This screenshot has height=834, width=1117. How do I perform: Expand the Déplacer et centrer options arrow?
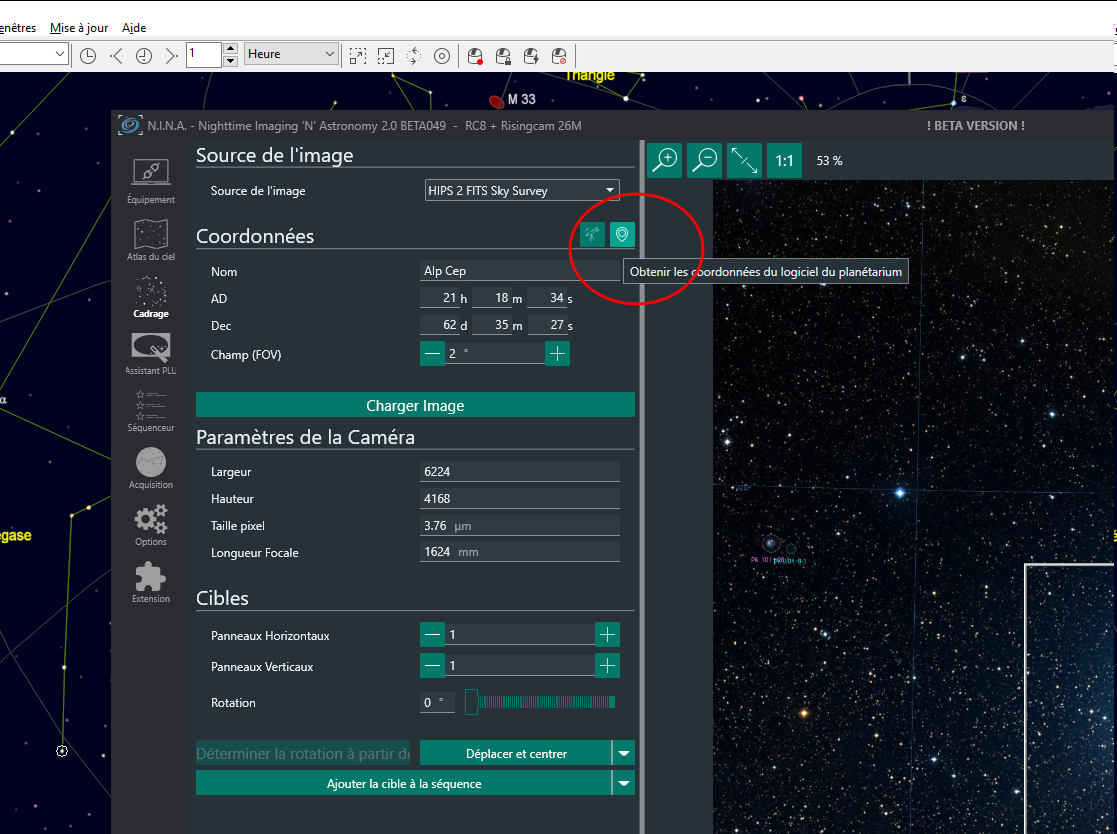click(x=623, y=753)
